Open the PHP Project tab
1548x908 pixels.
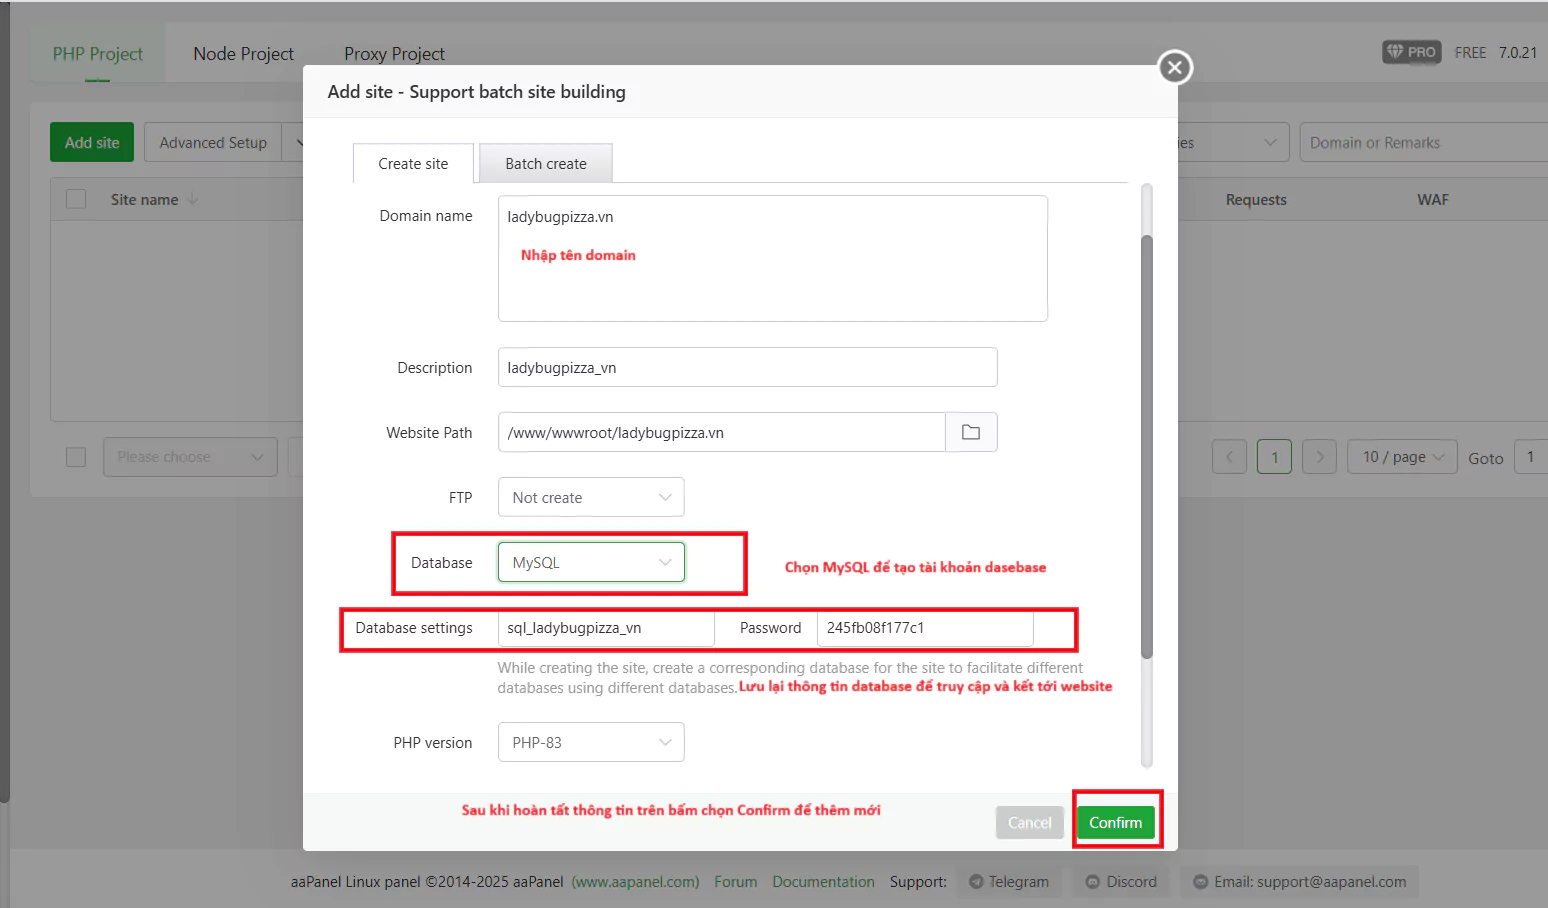(x=98, y=54)
